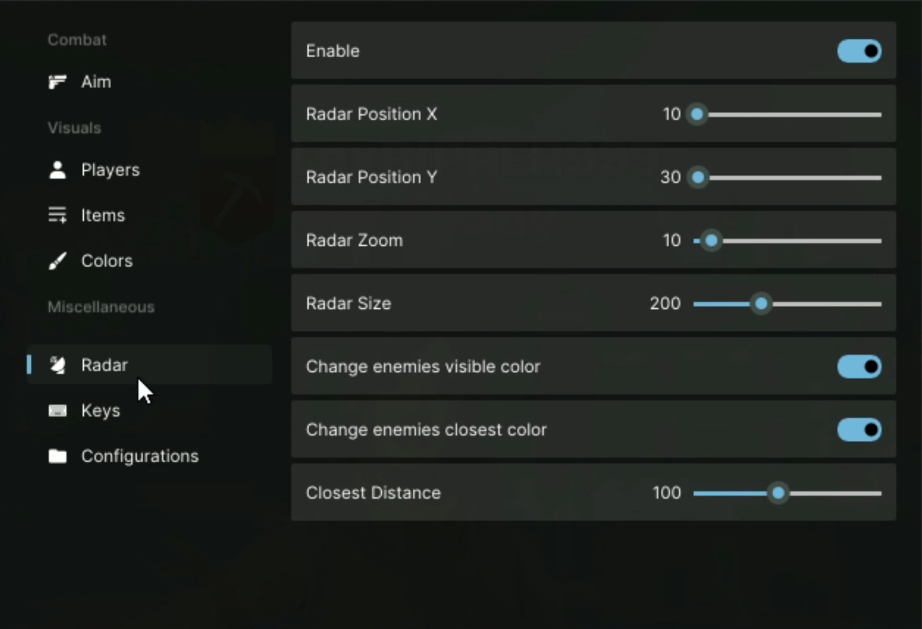Open the Aim settings section
The image size is (922, 629).
[96, 82]
